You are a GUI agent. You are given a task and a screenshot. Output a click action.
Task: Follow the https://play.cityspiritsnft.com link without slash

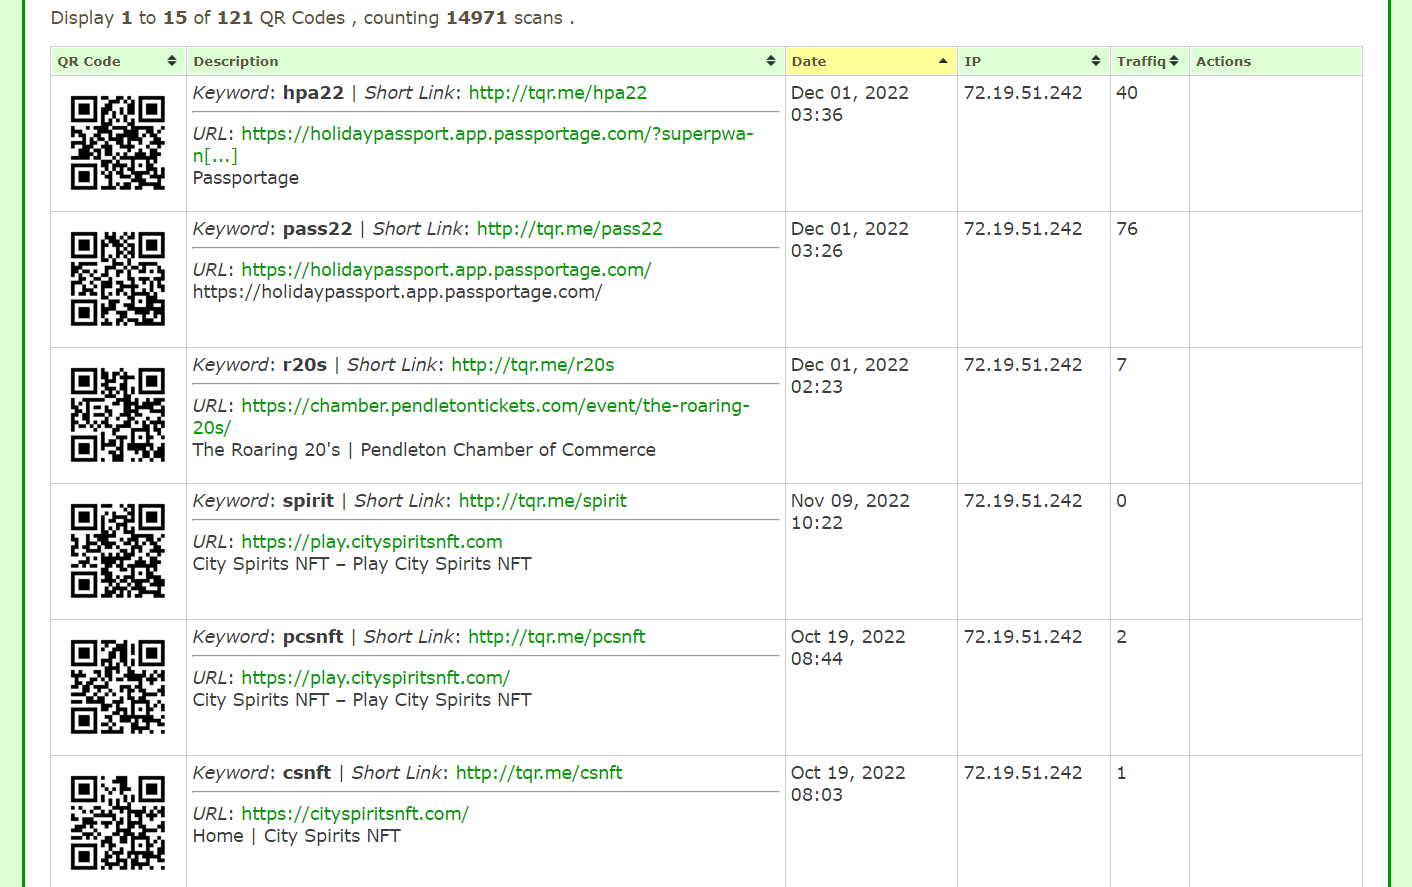tap(372, 542)
